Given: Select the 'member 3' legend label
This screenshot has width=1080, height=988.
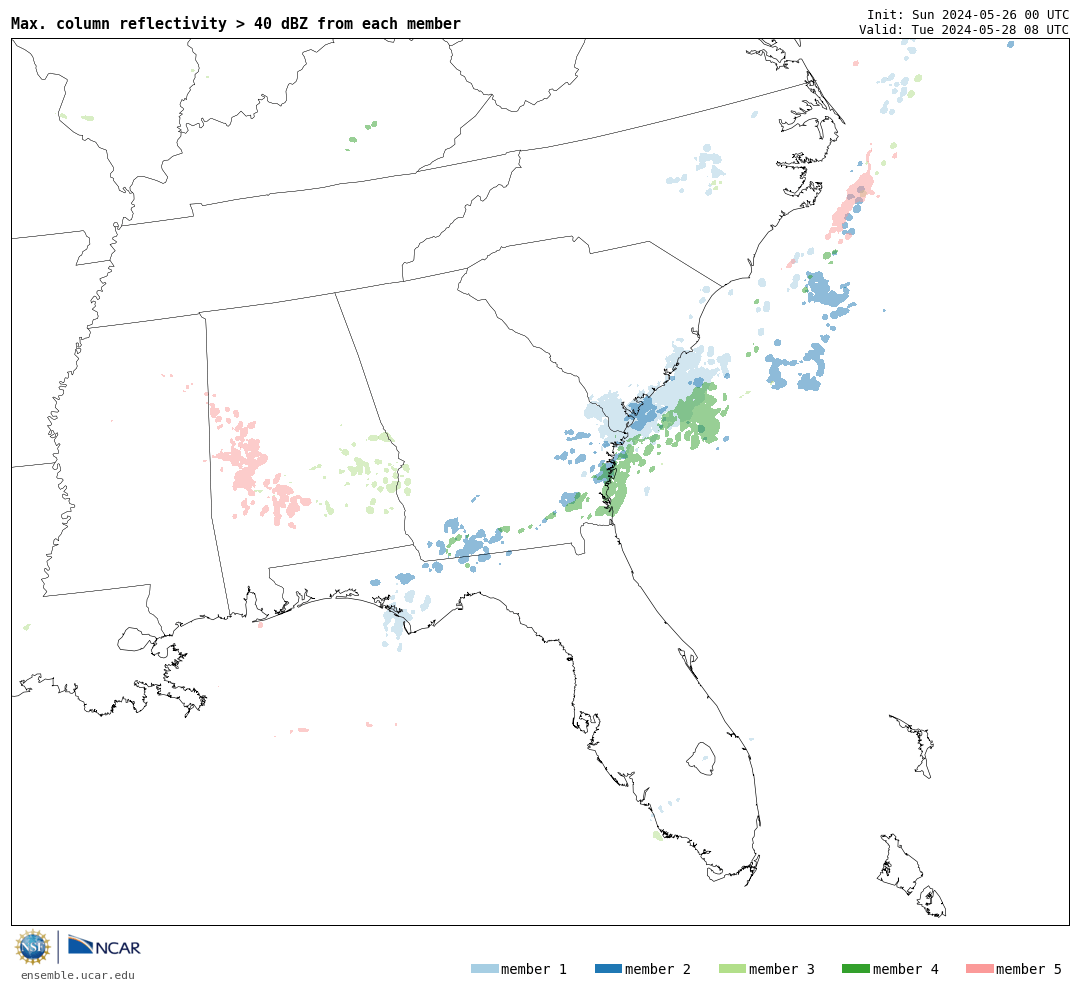Looking at the screenshot, I should pos(782,969).
